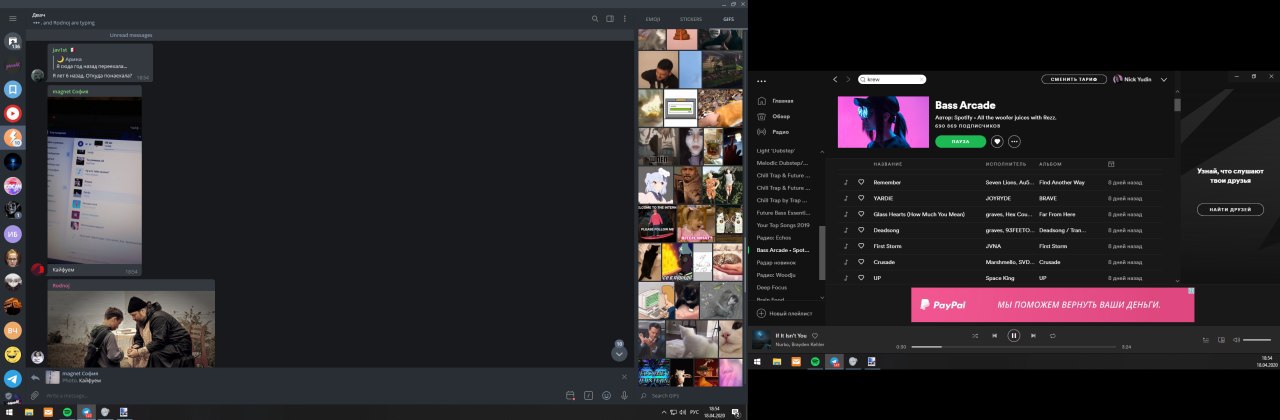Pause playback with the round player button
This screenshot has width=1280, height=420.
tap(1013, 336)
